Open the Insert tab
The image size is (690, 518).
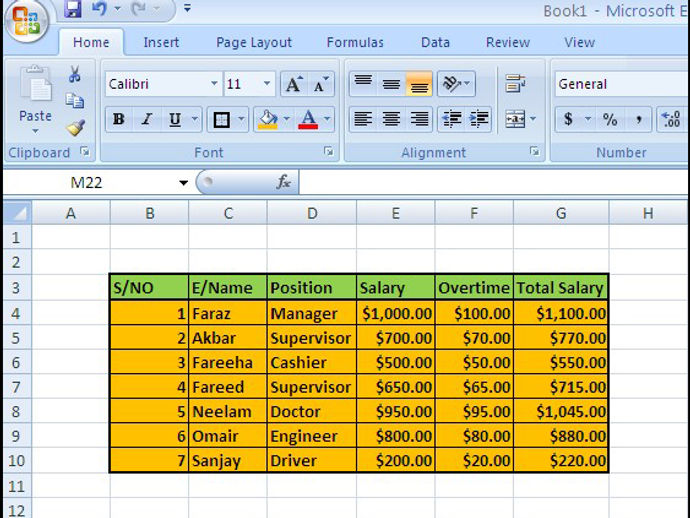pyautogui.click(x=161, y=42)
